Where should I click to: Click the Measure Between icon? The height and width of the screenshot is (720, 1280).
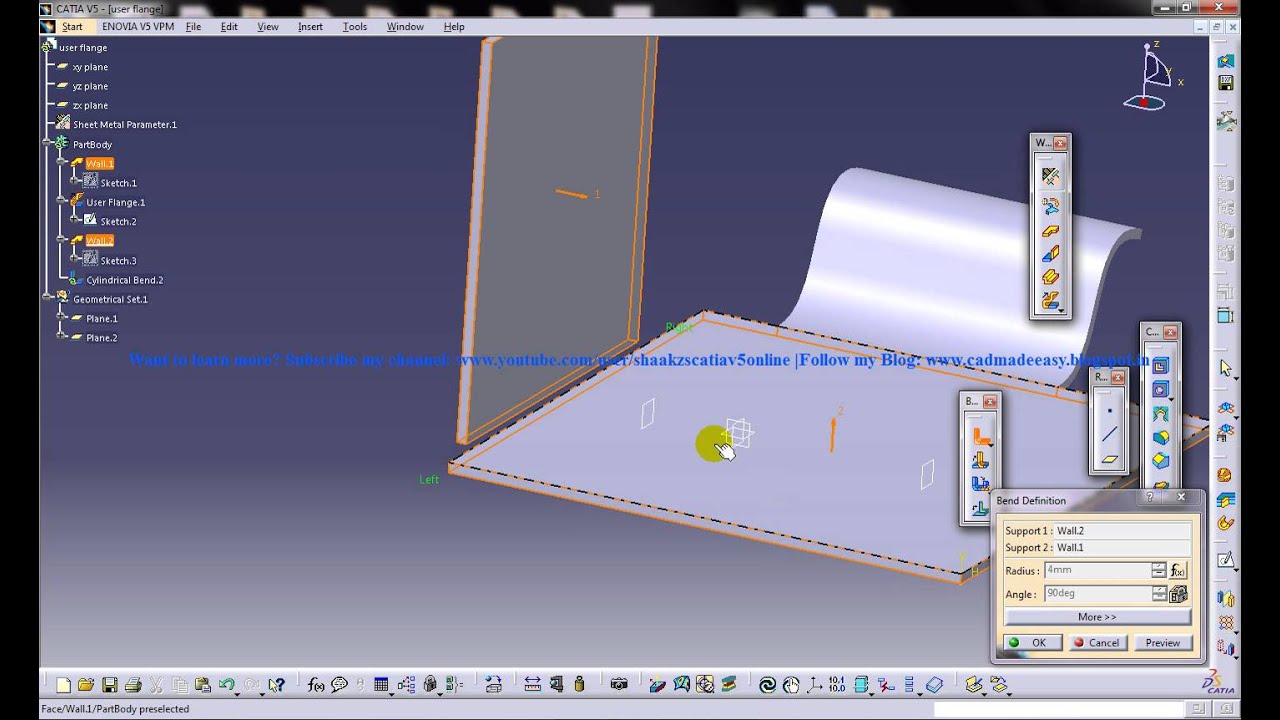click(x=532, y=685)
